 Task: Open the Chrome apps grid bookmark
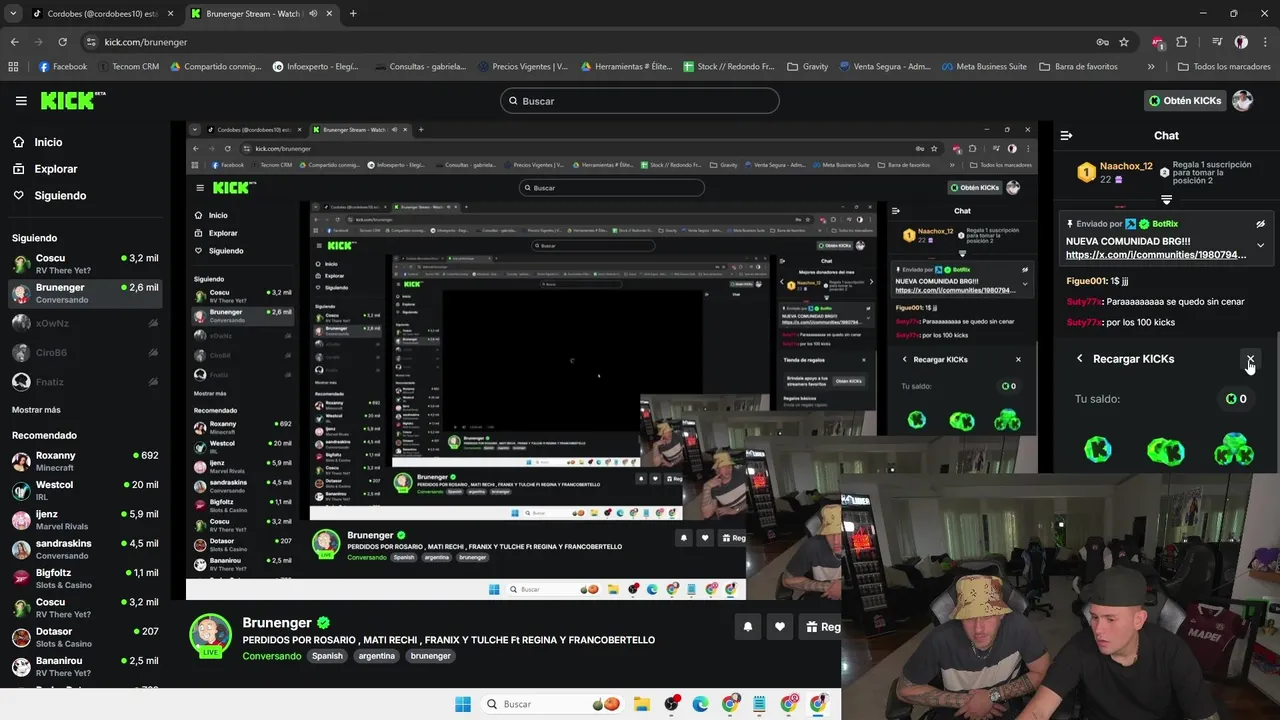point(13,67)
